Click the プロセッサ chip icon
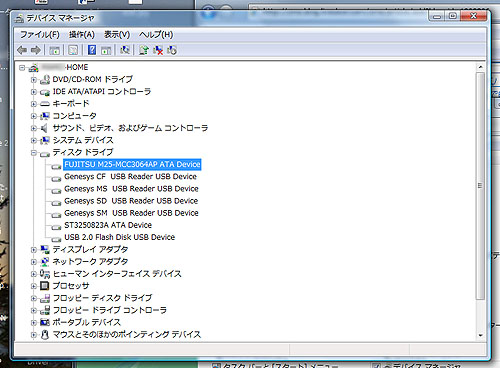Image resolution: width=500 pixels, height=368 pixels. [44, 286]
